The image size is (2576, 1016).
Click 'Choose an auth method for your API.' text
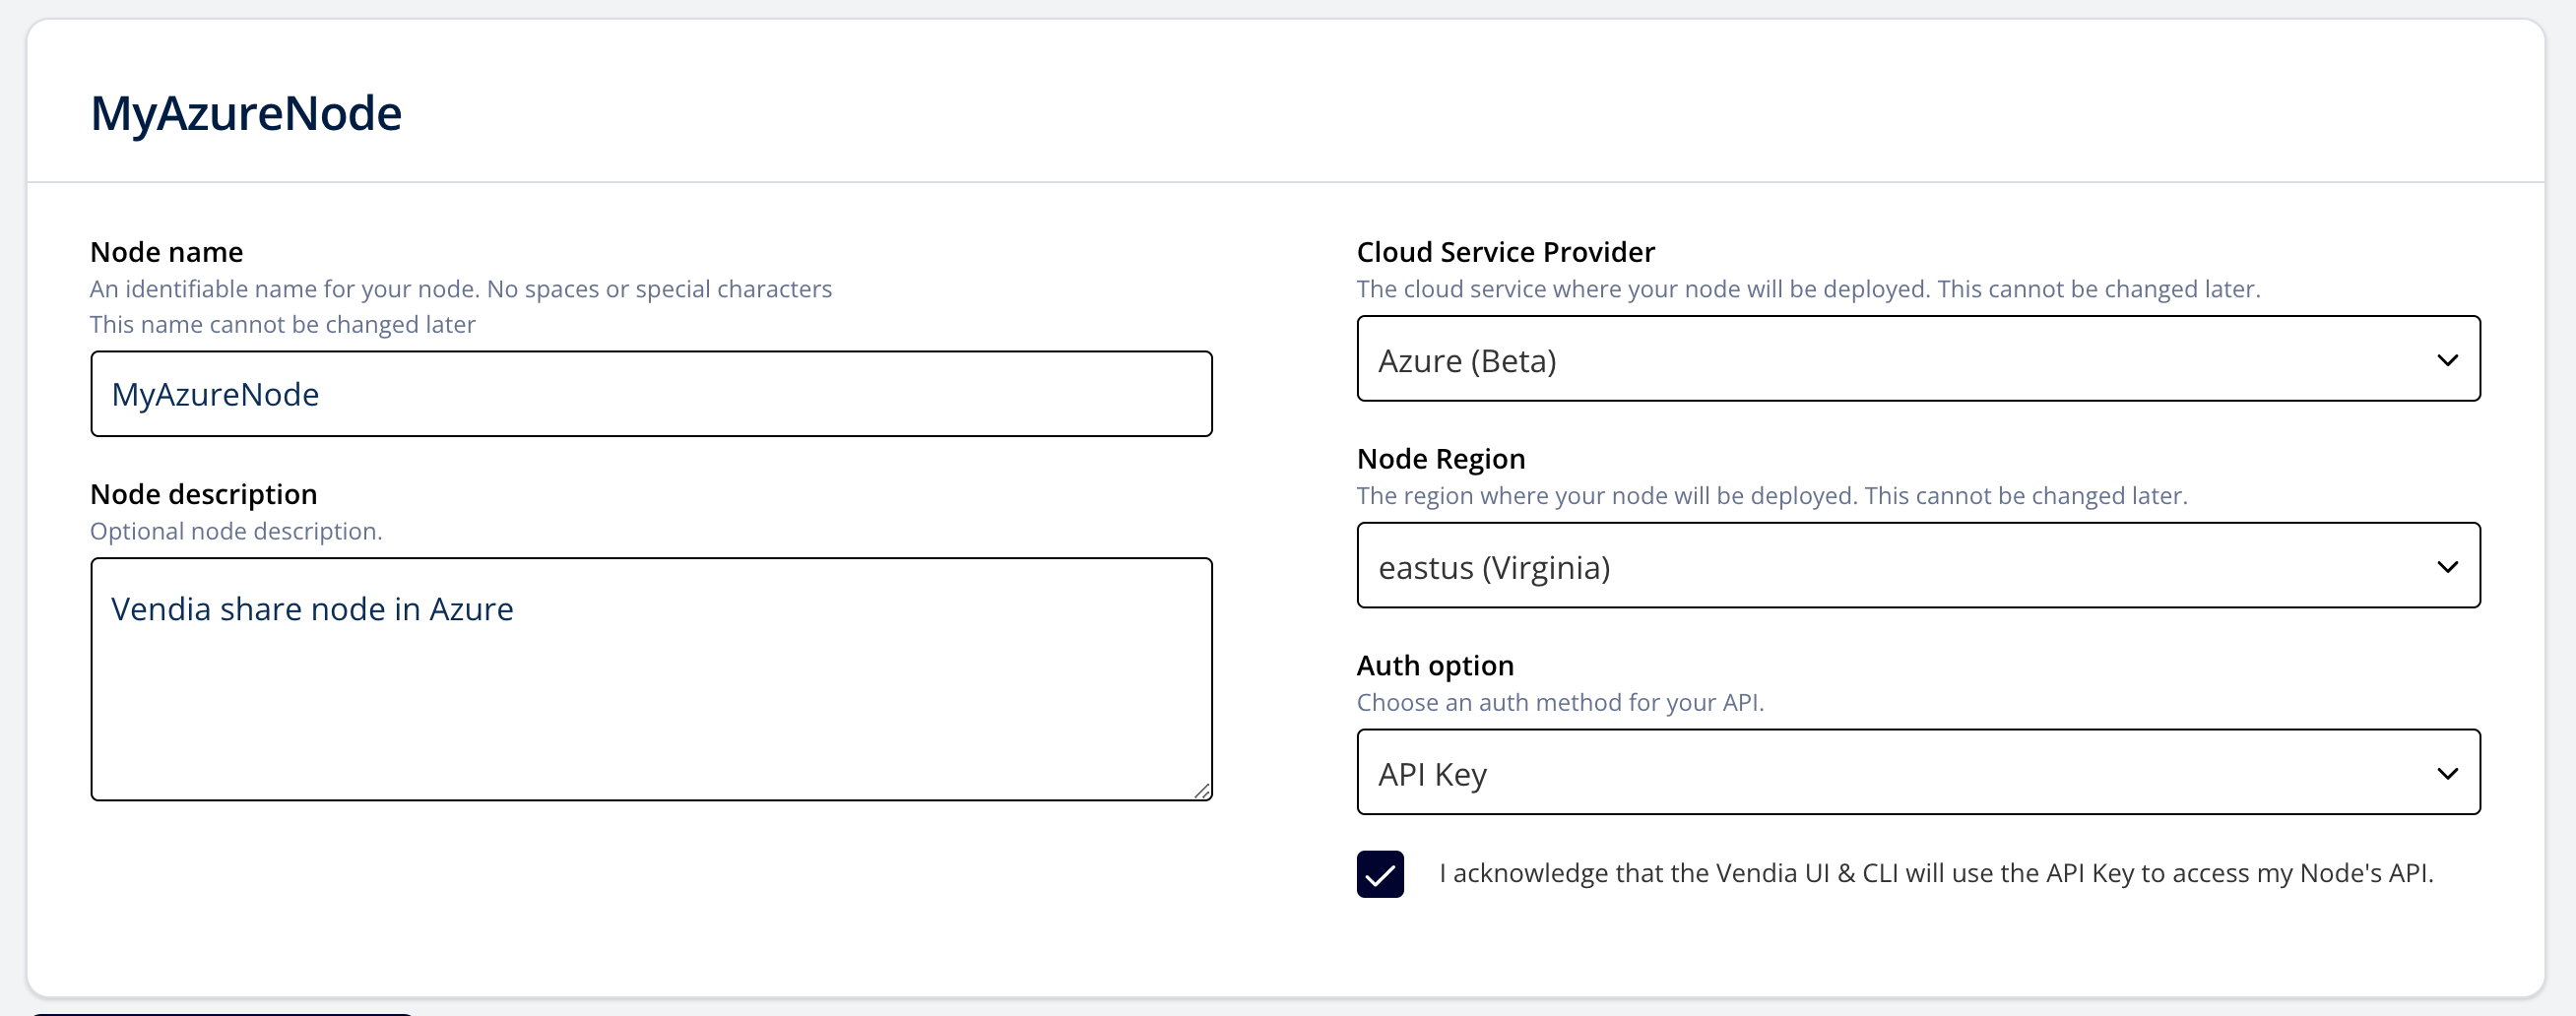1560,703
